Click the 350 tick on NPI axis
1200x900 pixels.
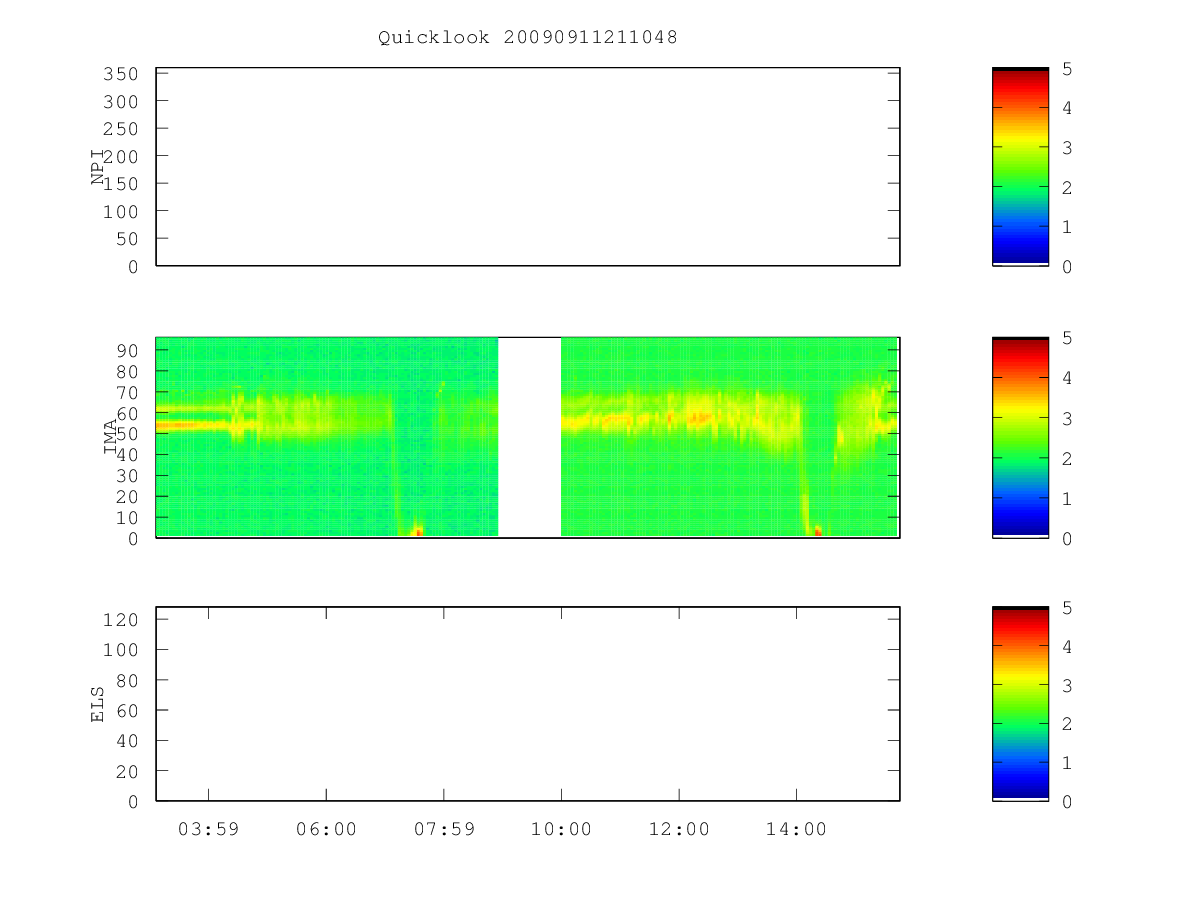click(x=119, y=74)
